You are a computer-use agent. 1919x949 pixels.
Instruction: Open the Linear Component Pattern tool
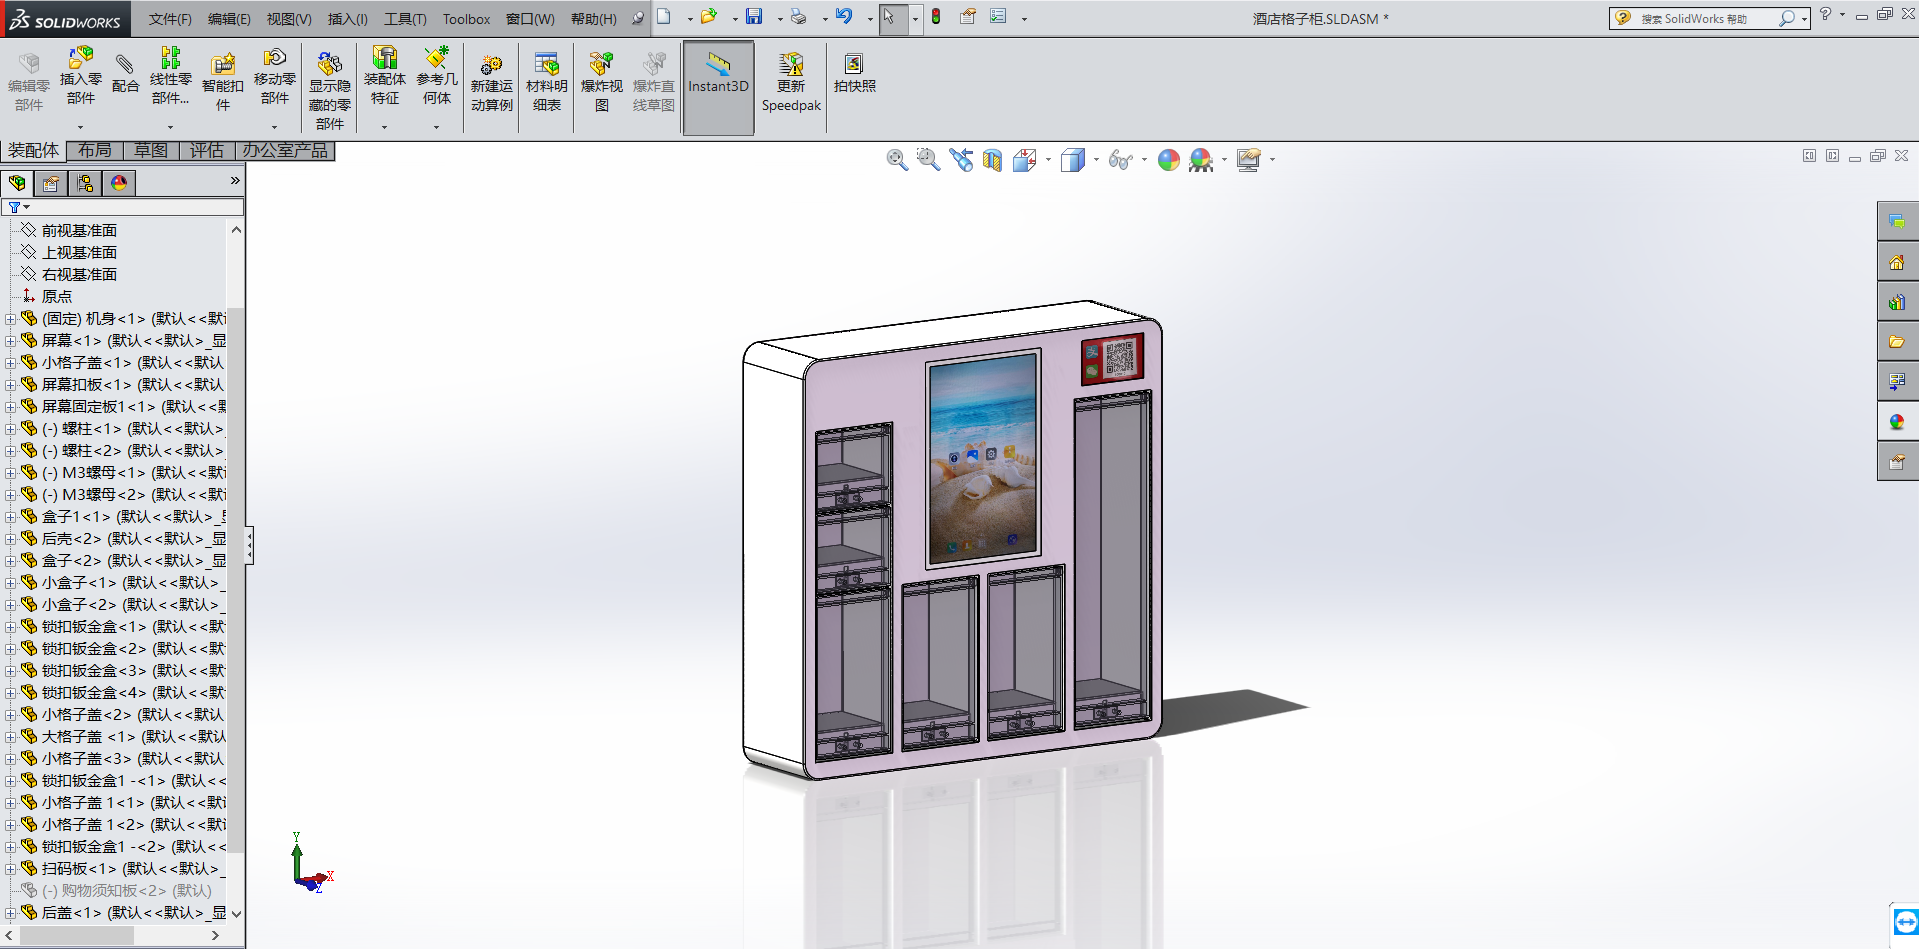(170, 76)
